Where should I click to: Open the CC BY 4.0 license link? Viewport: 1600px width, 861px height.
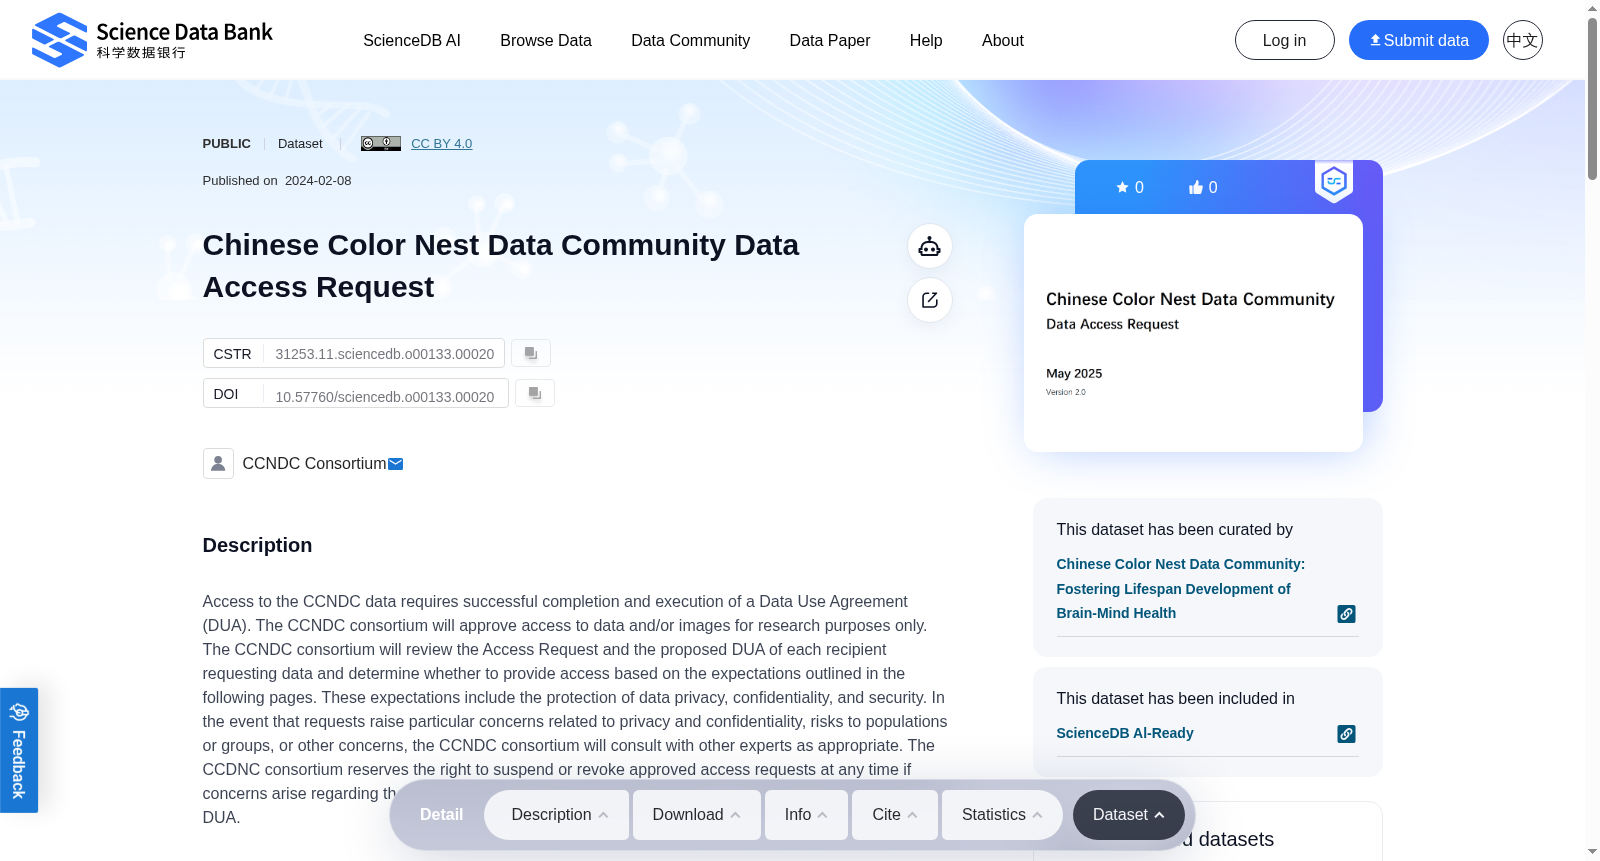(442, 143)
